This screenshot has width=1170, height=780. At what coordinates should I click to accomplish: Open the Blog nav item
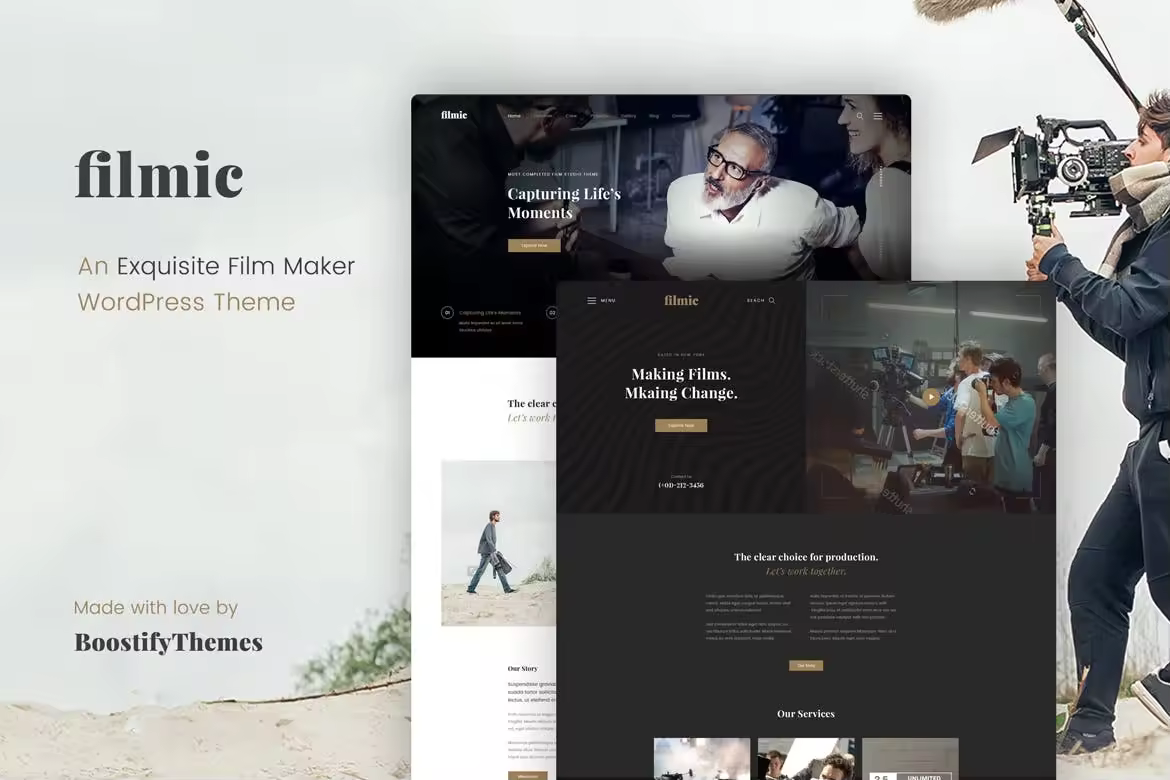654,116
